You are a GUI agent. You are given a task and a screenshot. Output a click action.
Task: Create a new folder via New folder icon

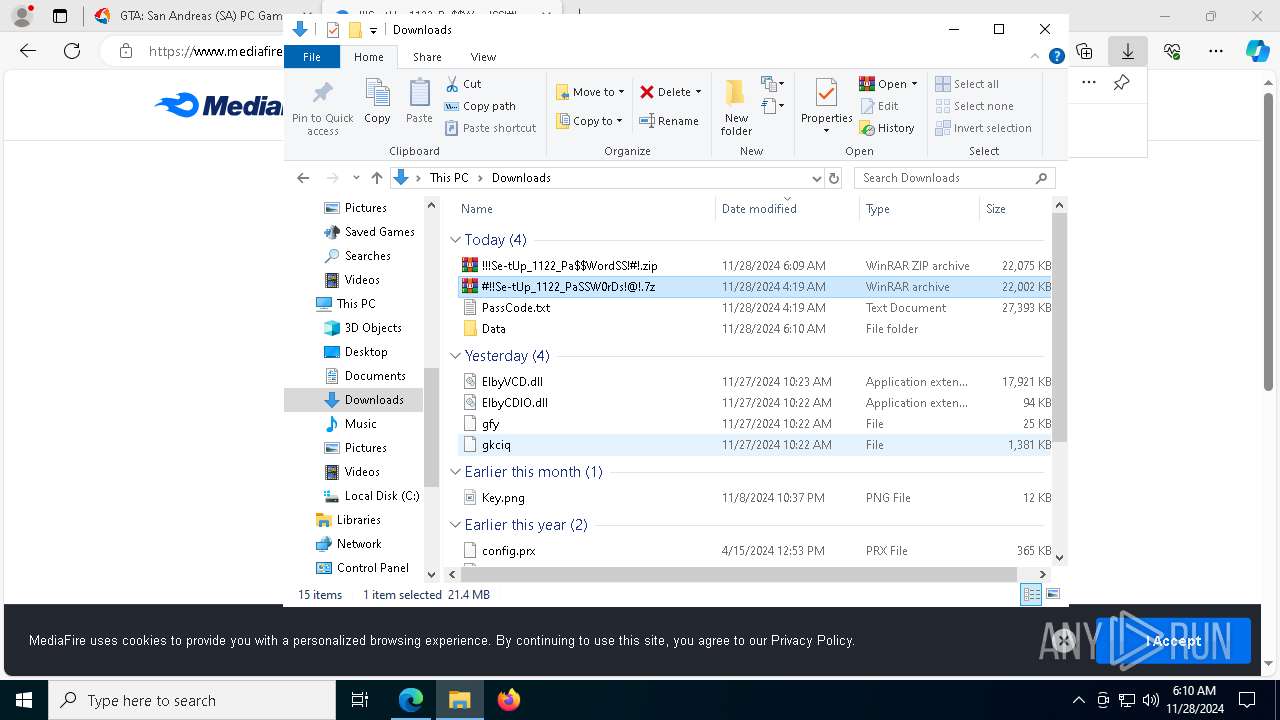click(x=736, y=107)
